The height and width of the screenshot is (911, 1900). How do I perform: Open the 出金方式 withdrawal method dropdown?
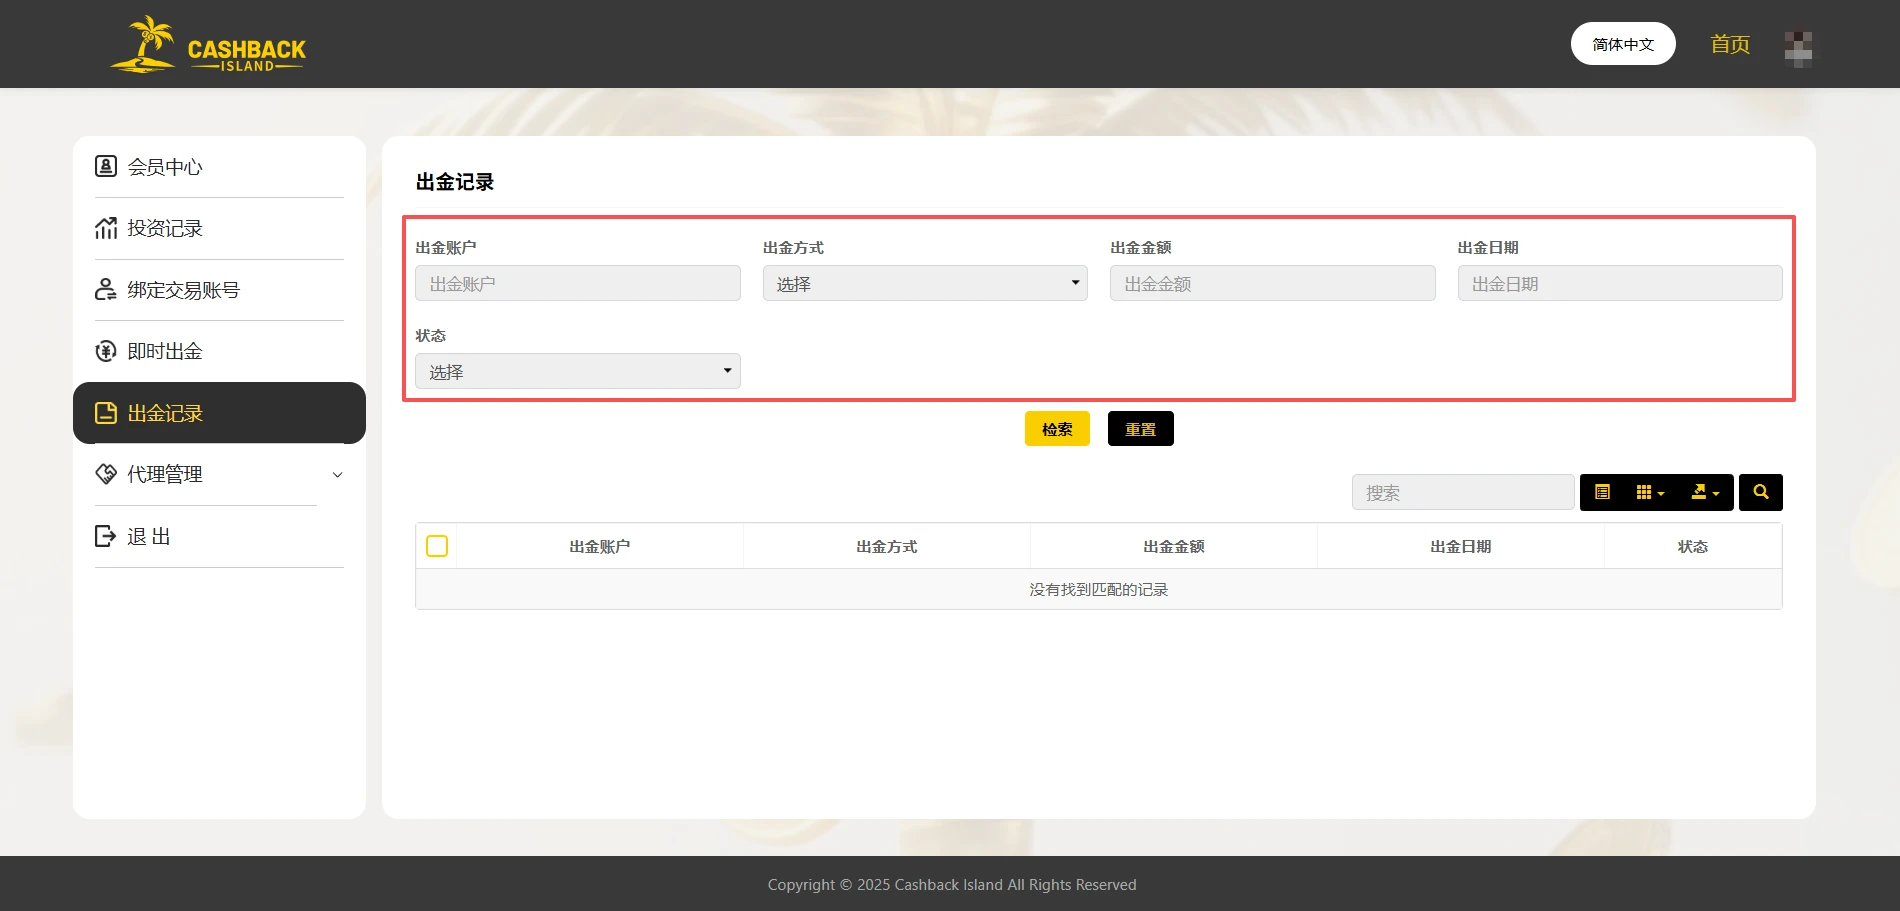[x=924, y=283]
